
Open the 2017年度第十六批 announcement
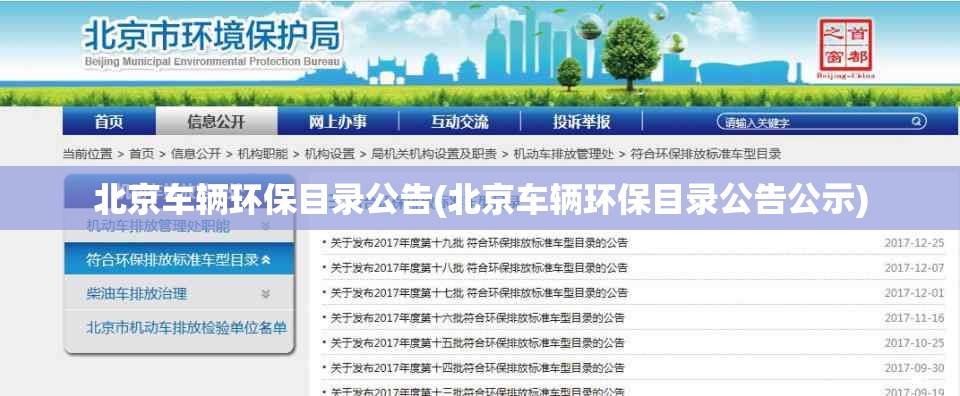pos(478,318)
